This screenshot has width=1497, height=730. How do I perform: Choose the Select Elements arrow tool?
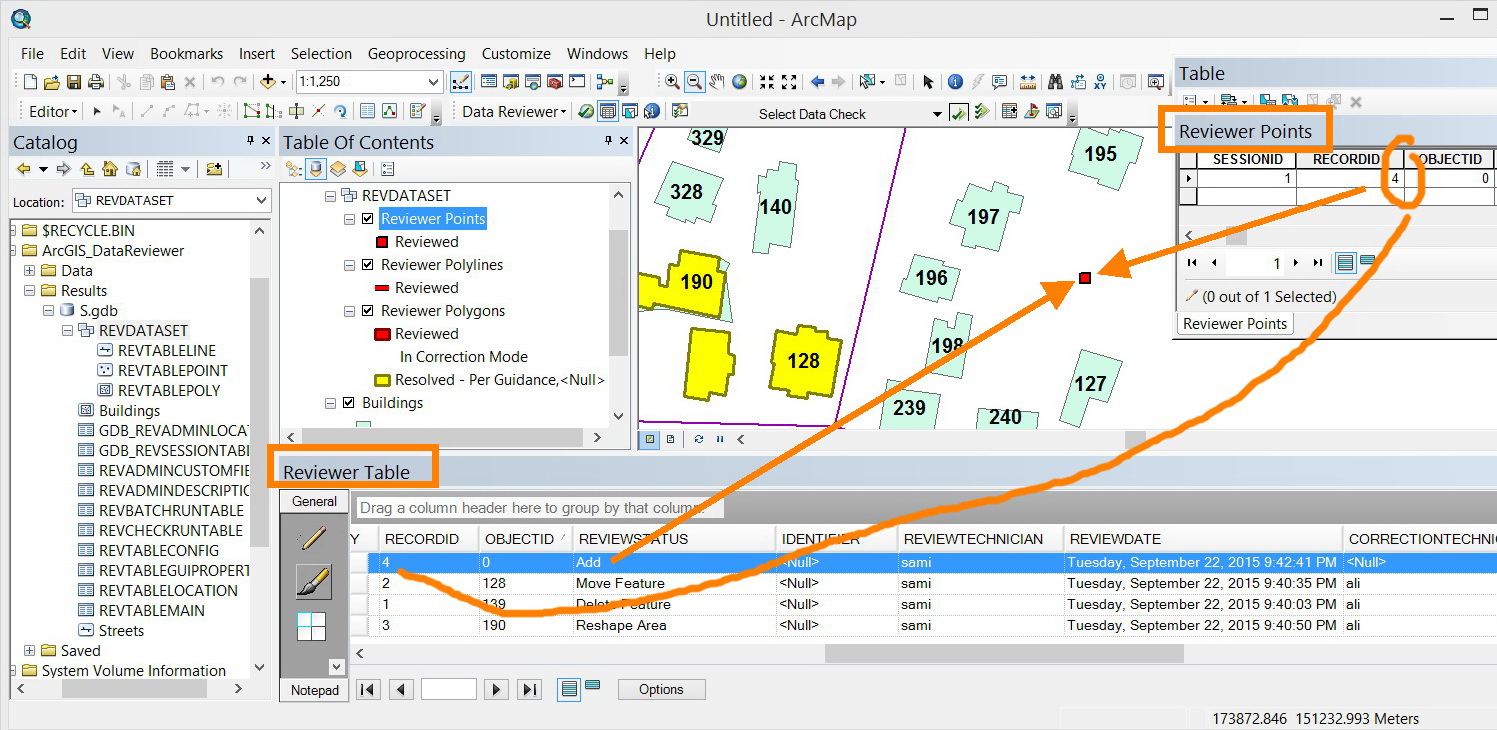click(x=928, y=82)
